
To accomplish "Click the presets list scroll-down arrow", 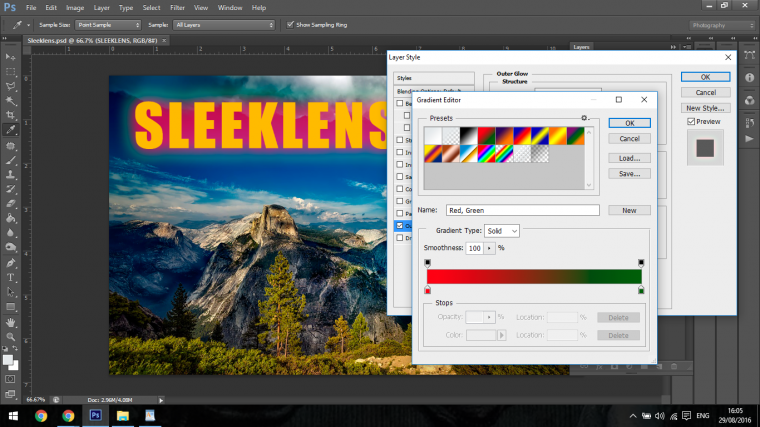I will (x=589, y=185).
